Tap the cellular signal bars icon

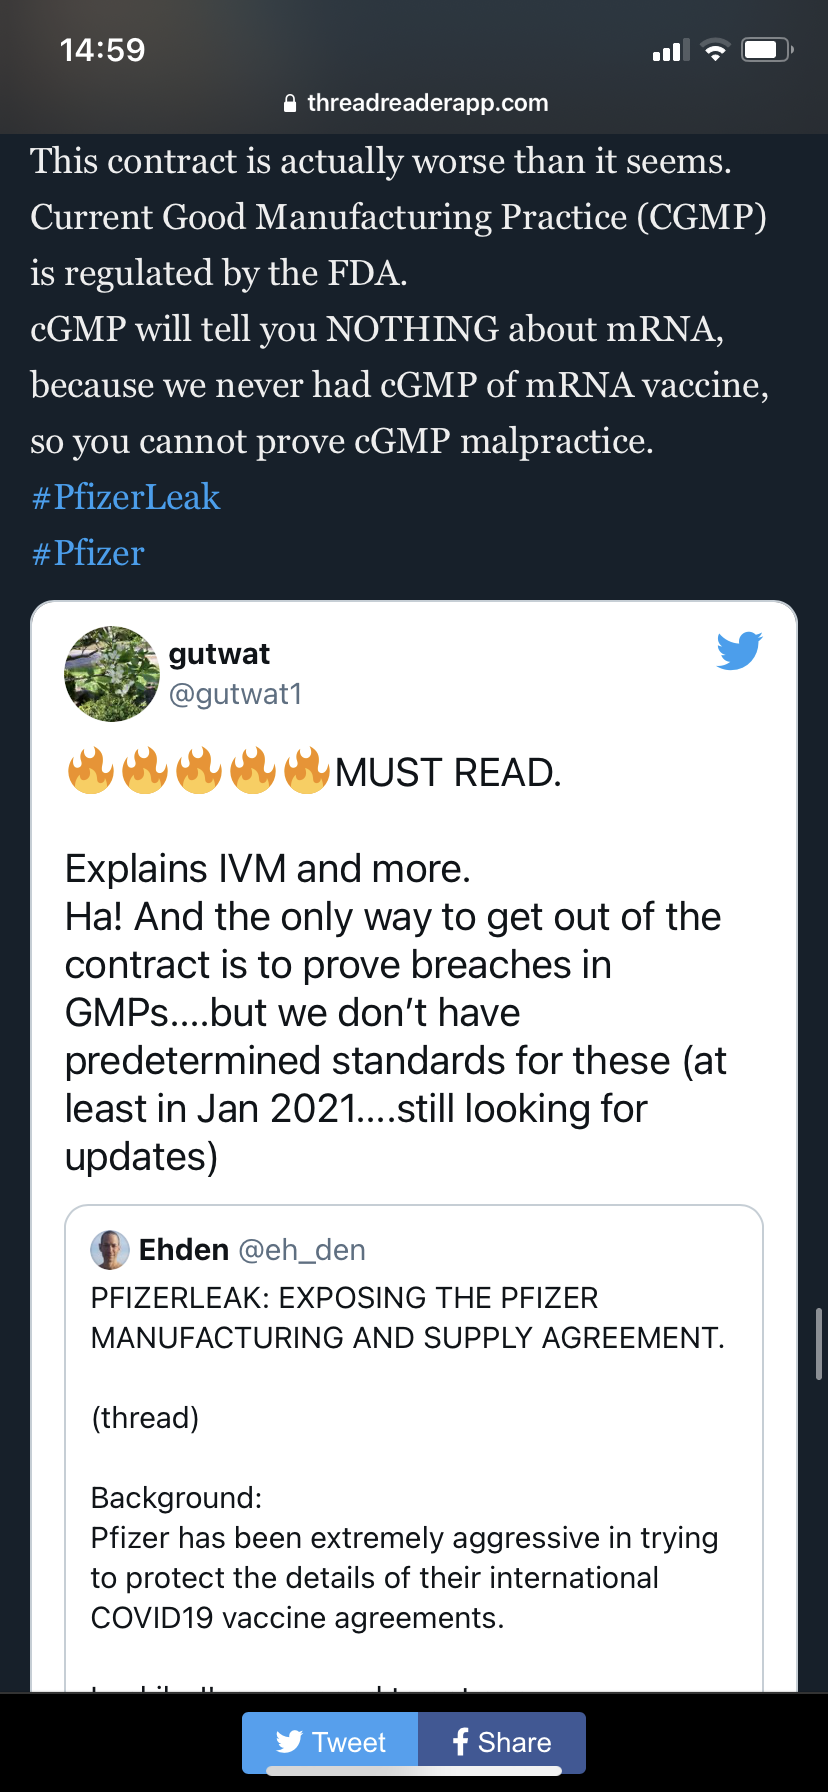pyautogui.click(x=671, y=51)
